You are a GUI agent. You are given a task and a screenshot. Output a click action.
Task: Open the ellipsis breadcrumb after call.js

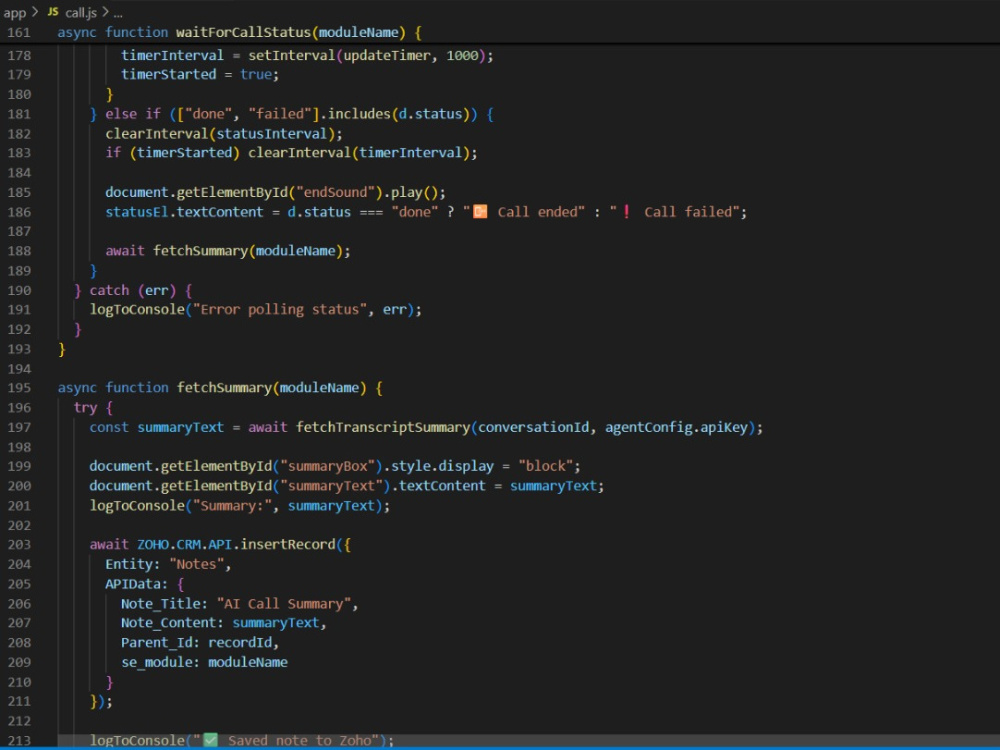point(118,13)
